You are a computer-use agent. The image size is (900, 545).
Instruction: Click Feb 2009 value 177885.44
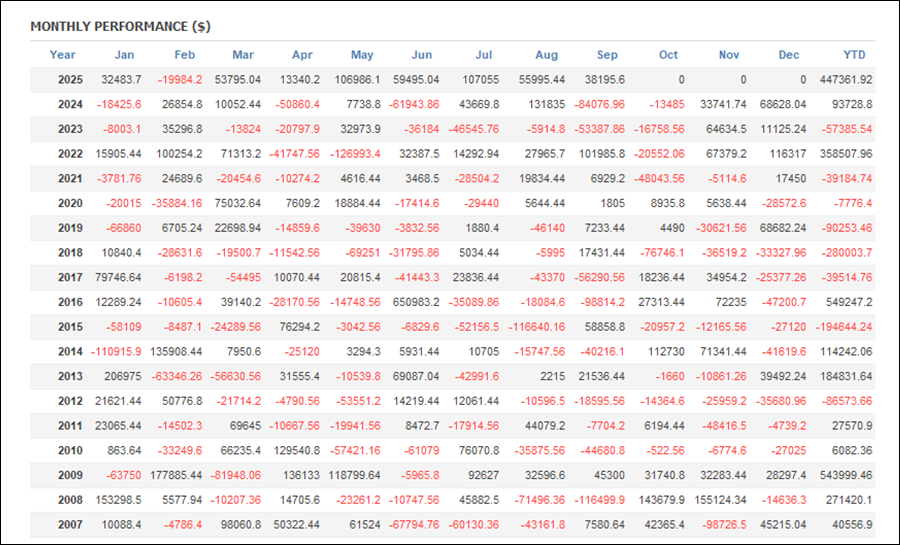(175, 475)
